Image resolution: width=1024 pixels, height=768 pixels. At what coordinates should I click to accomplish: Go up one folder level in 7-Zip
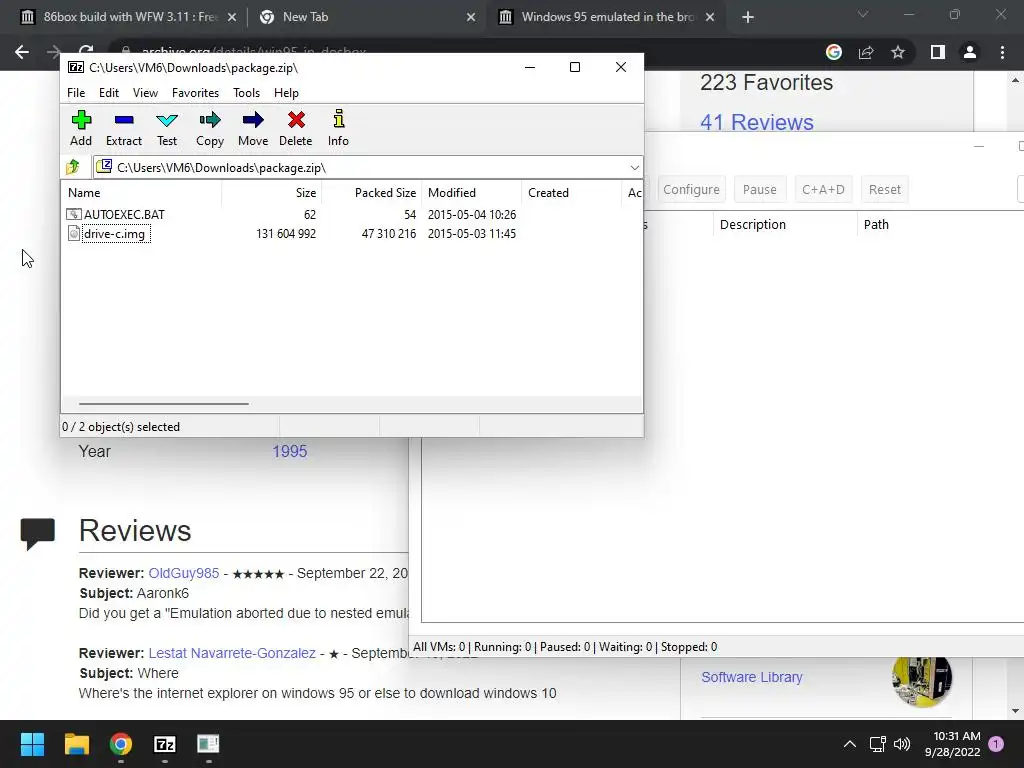coord(73,167)
